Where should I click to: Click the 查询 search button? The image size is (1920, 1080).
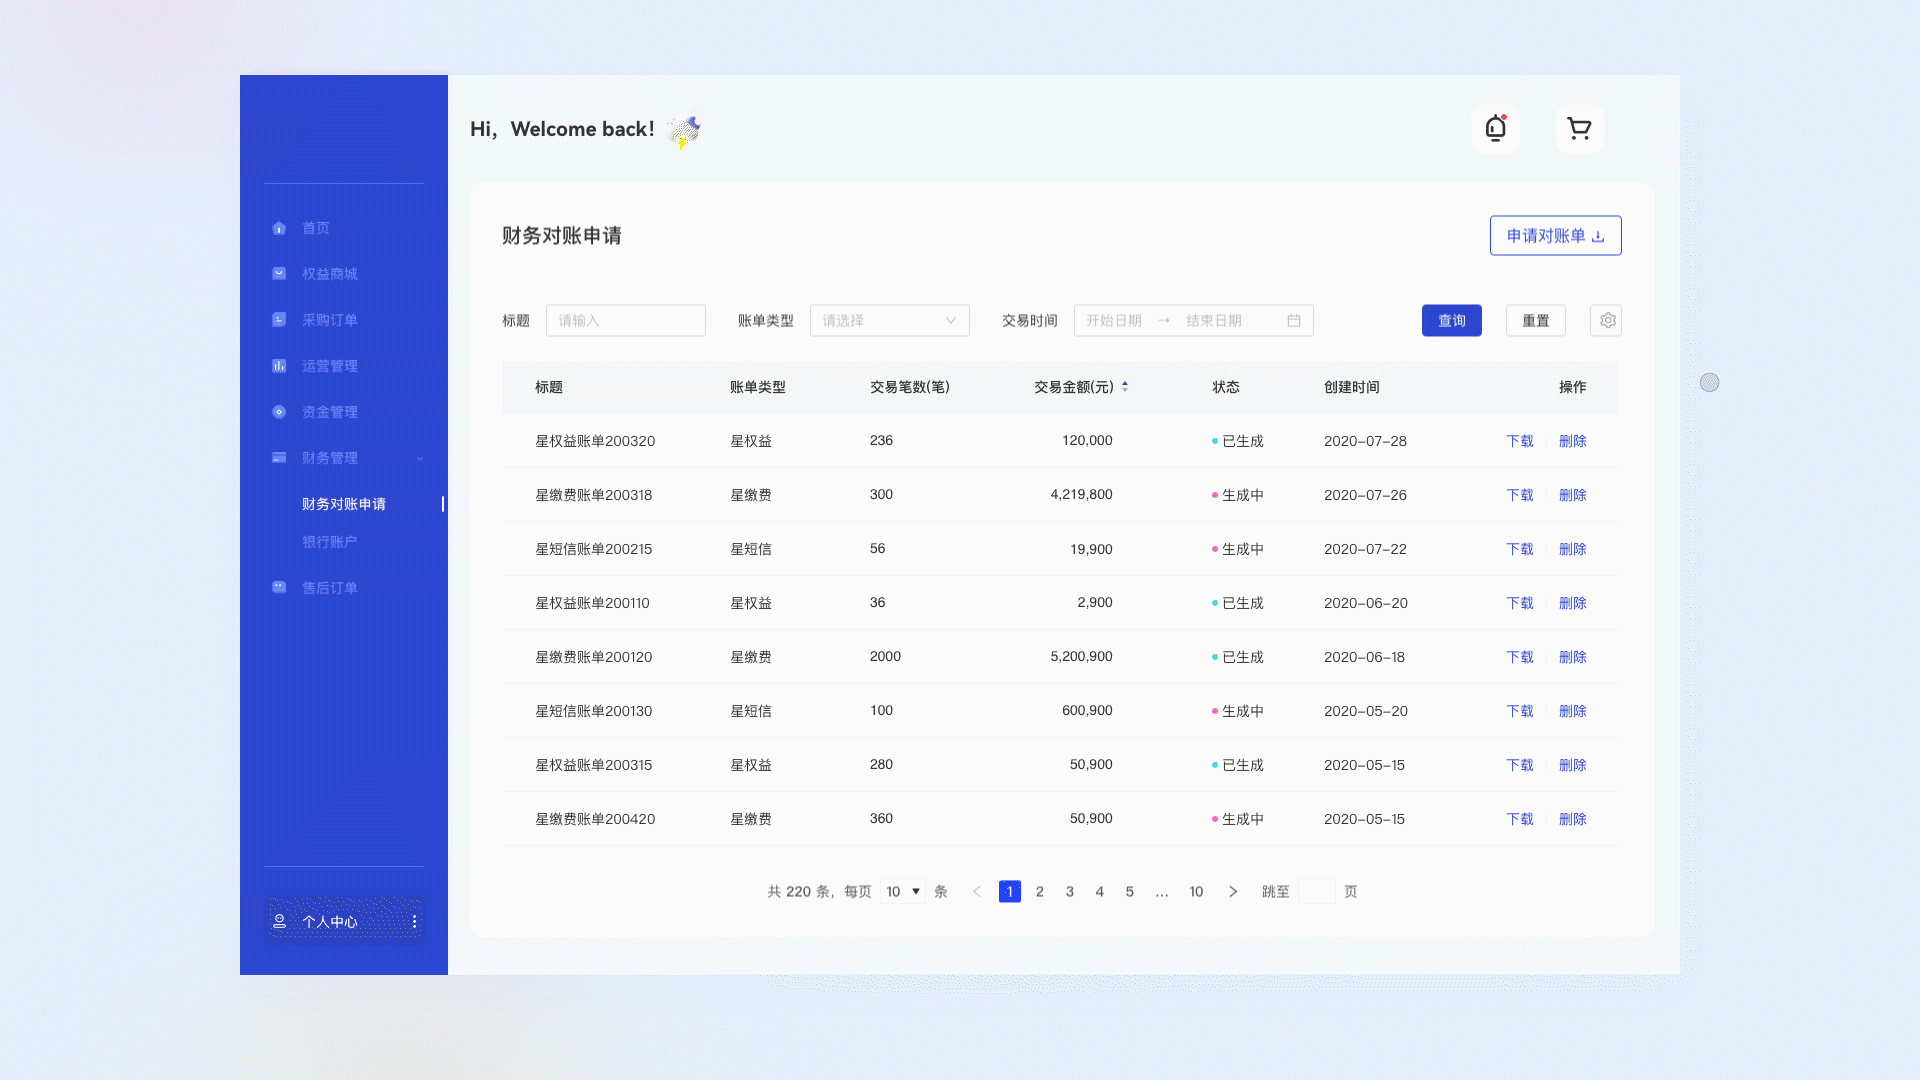coord(1451,321)
